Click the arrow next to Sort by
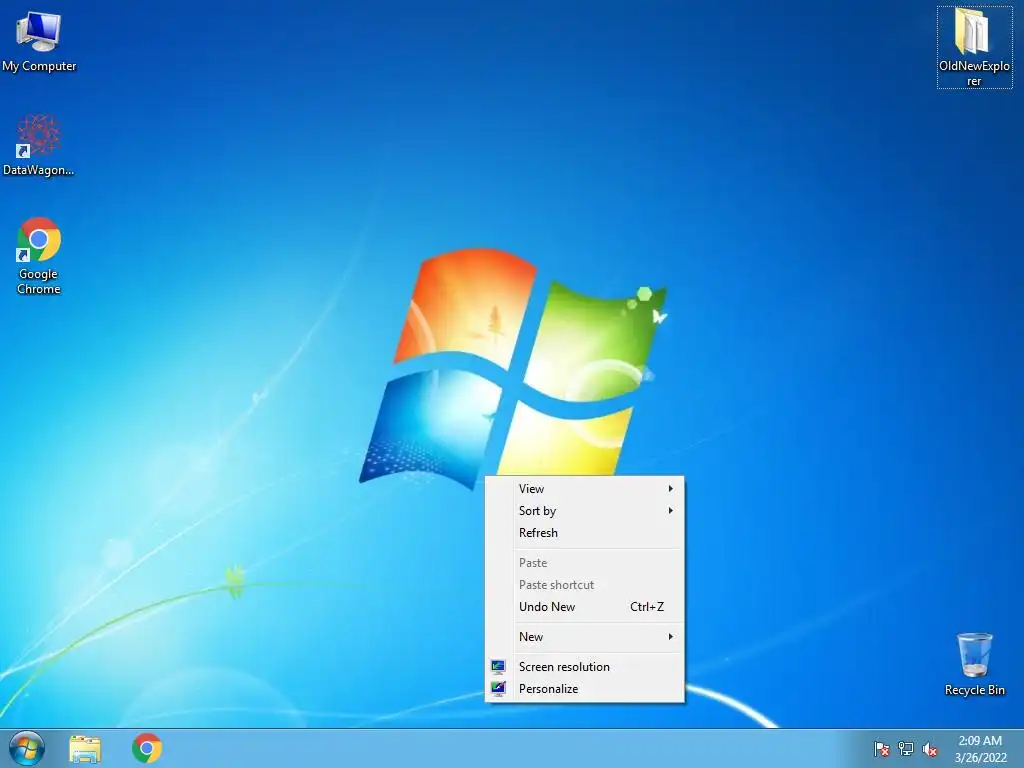1024x768 pixels. click(671, 511)
